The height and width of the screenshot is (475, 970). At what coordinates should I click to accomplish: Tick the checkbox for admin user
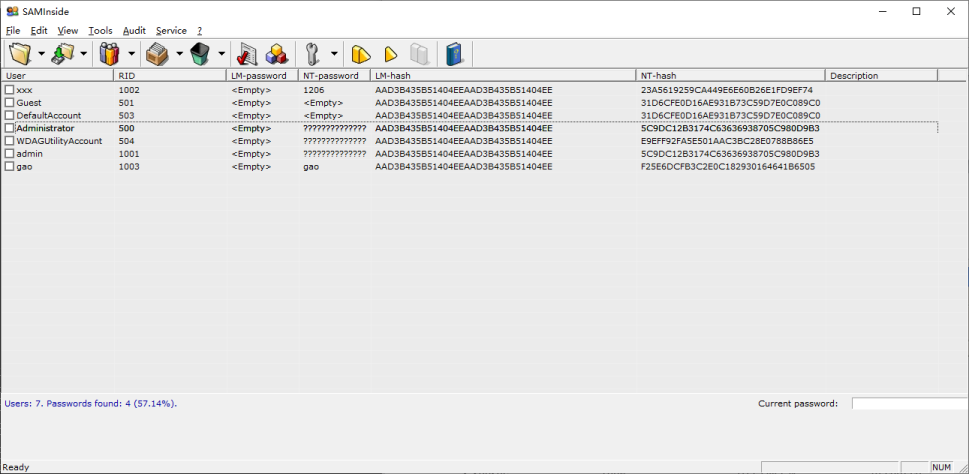(9, 153)
